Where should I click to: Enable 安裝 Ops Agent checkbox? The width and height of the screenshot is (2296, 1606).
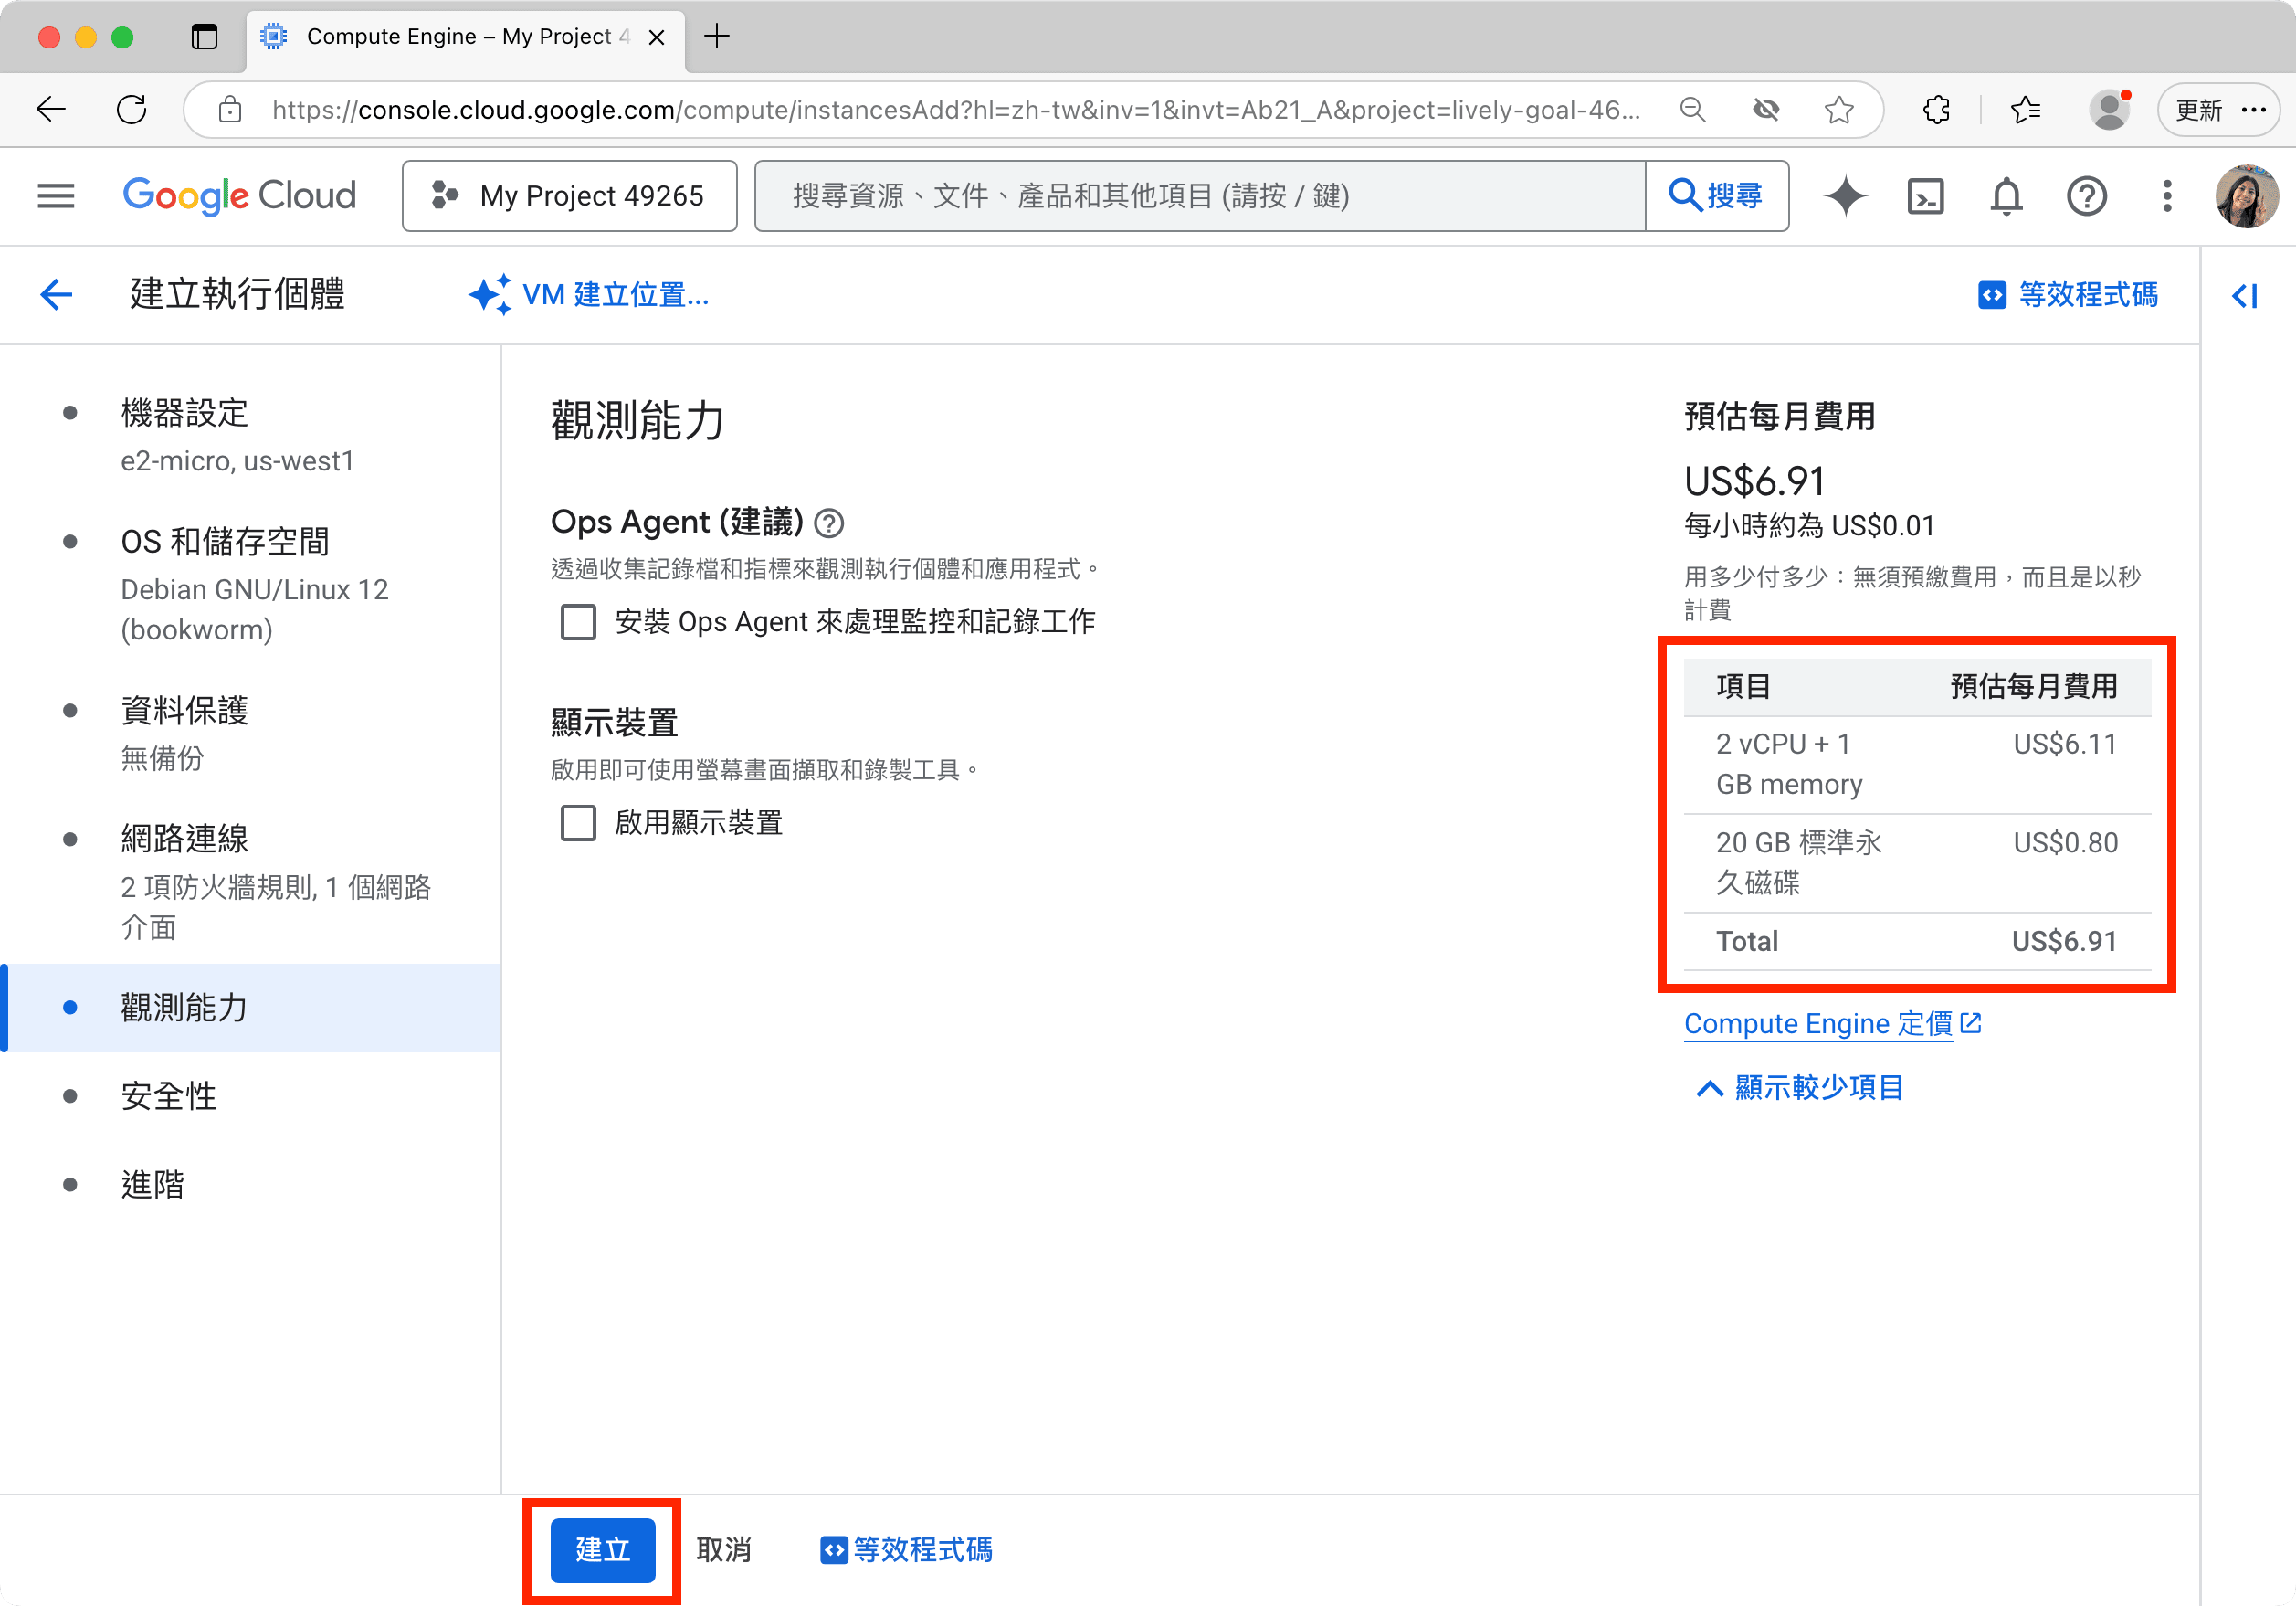578,622
